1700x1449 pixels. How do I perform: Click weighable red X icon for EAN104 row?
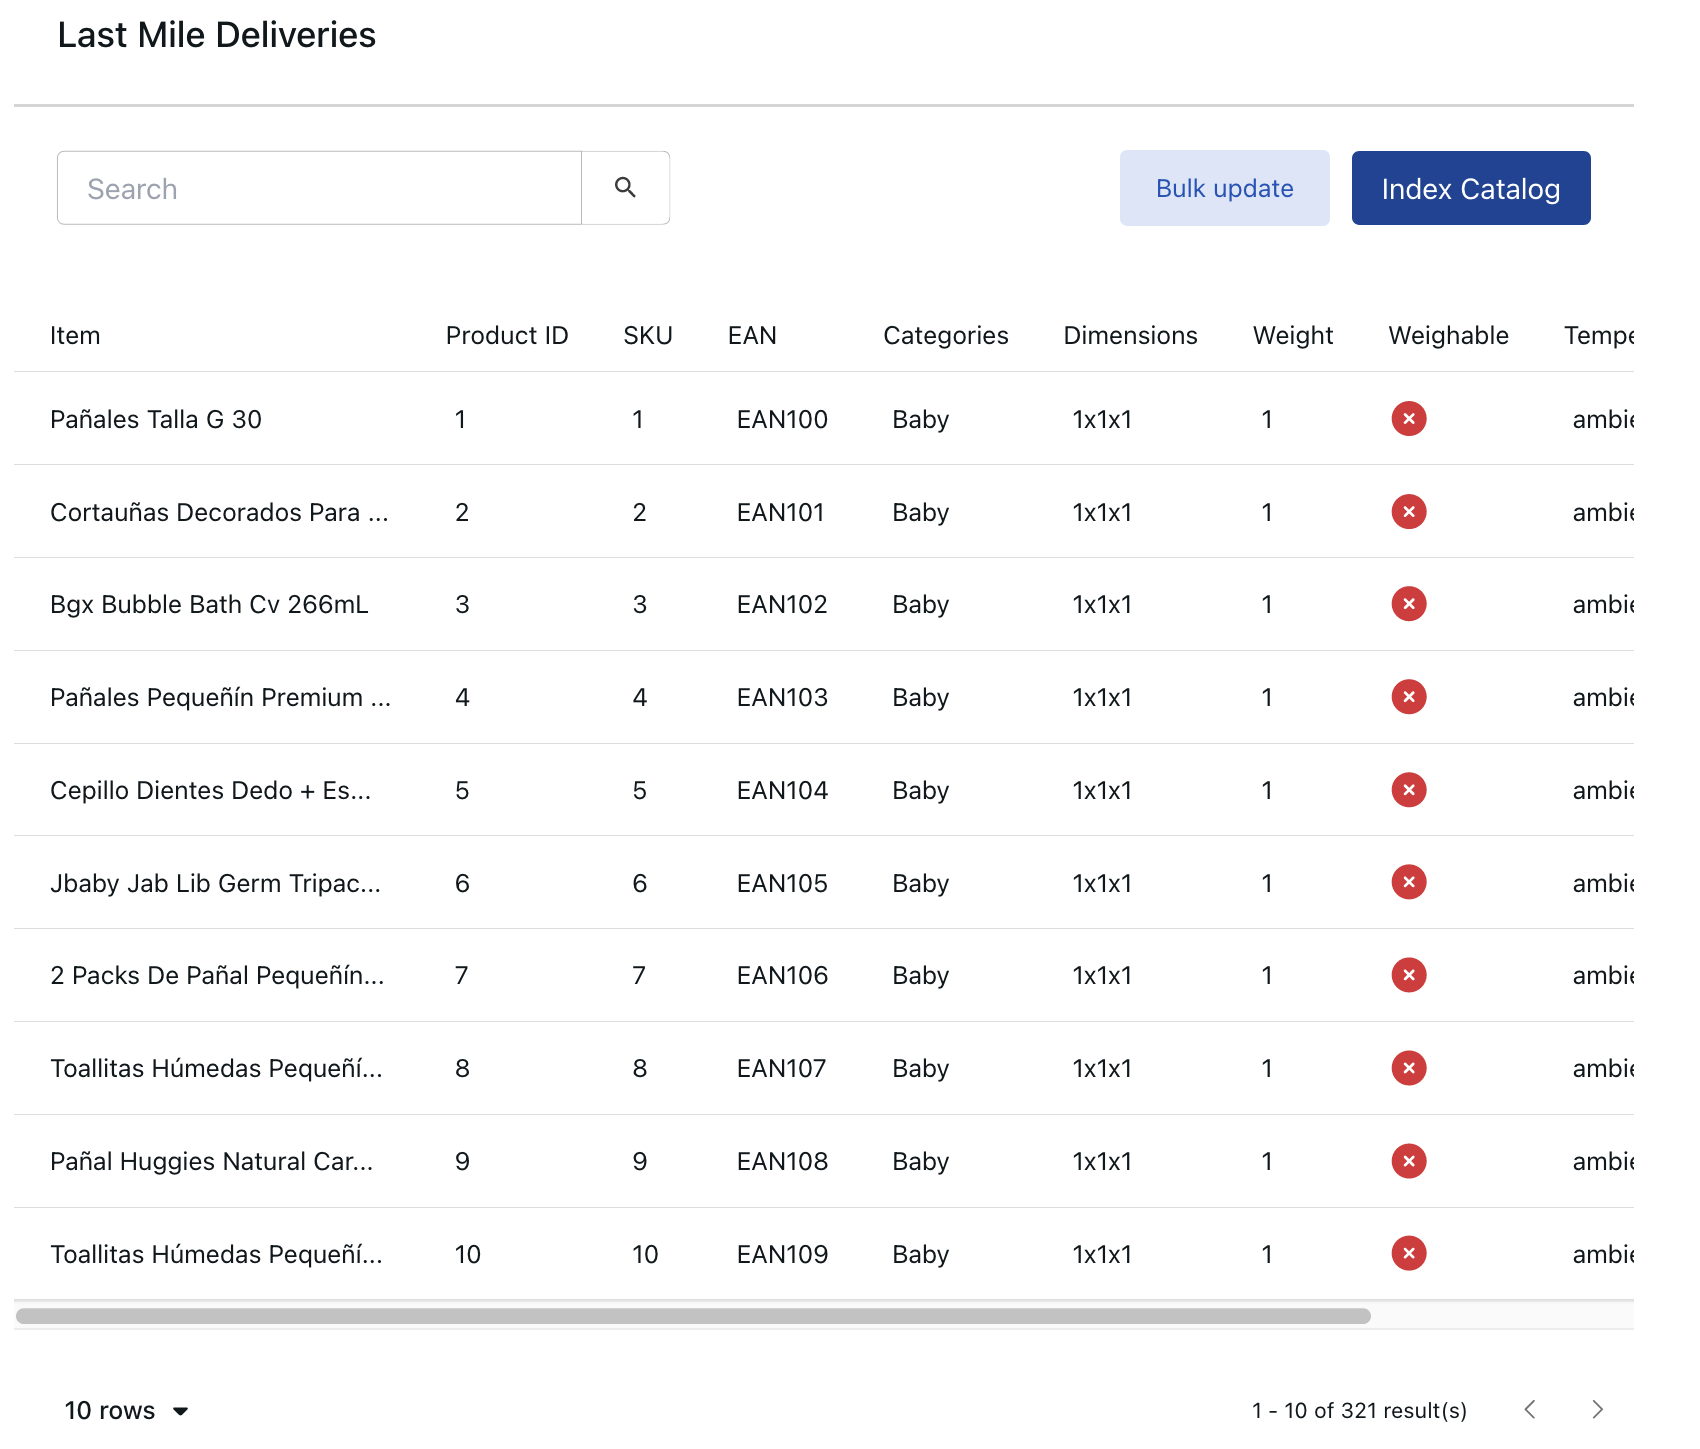[1408, 790]
